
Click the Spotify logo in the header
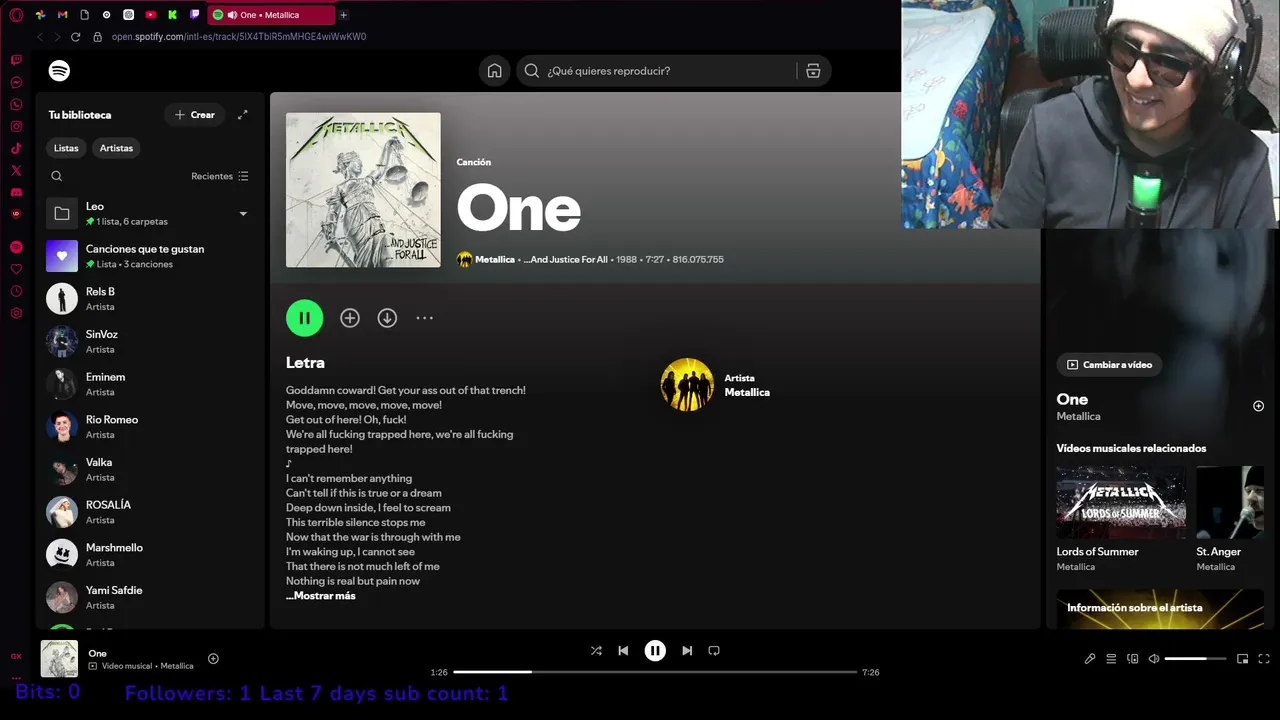[x=59, y=71]
